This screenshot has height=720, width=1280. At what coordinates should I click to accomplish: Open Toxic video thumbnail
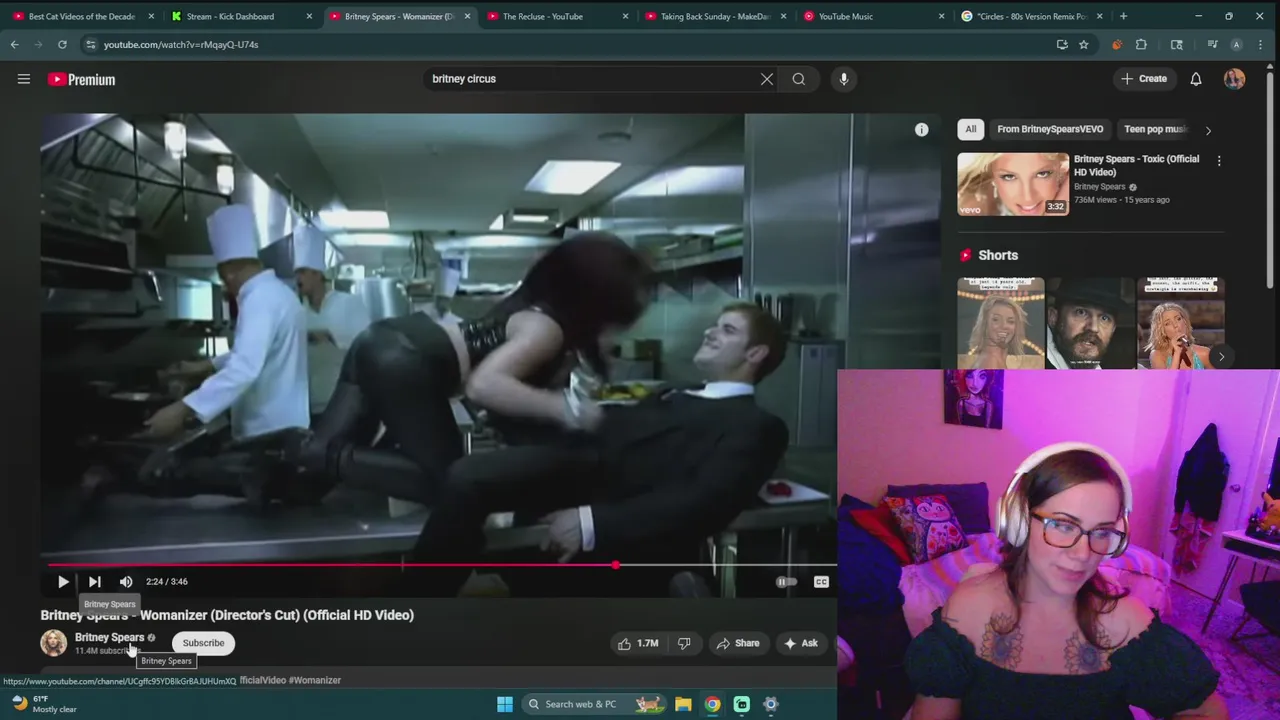tap(1013, 184)
